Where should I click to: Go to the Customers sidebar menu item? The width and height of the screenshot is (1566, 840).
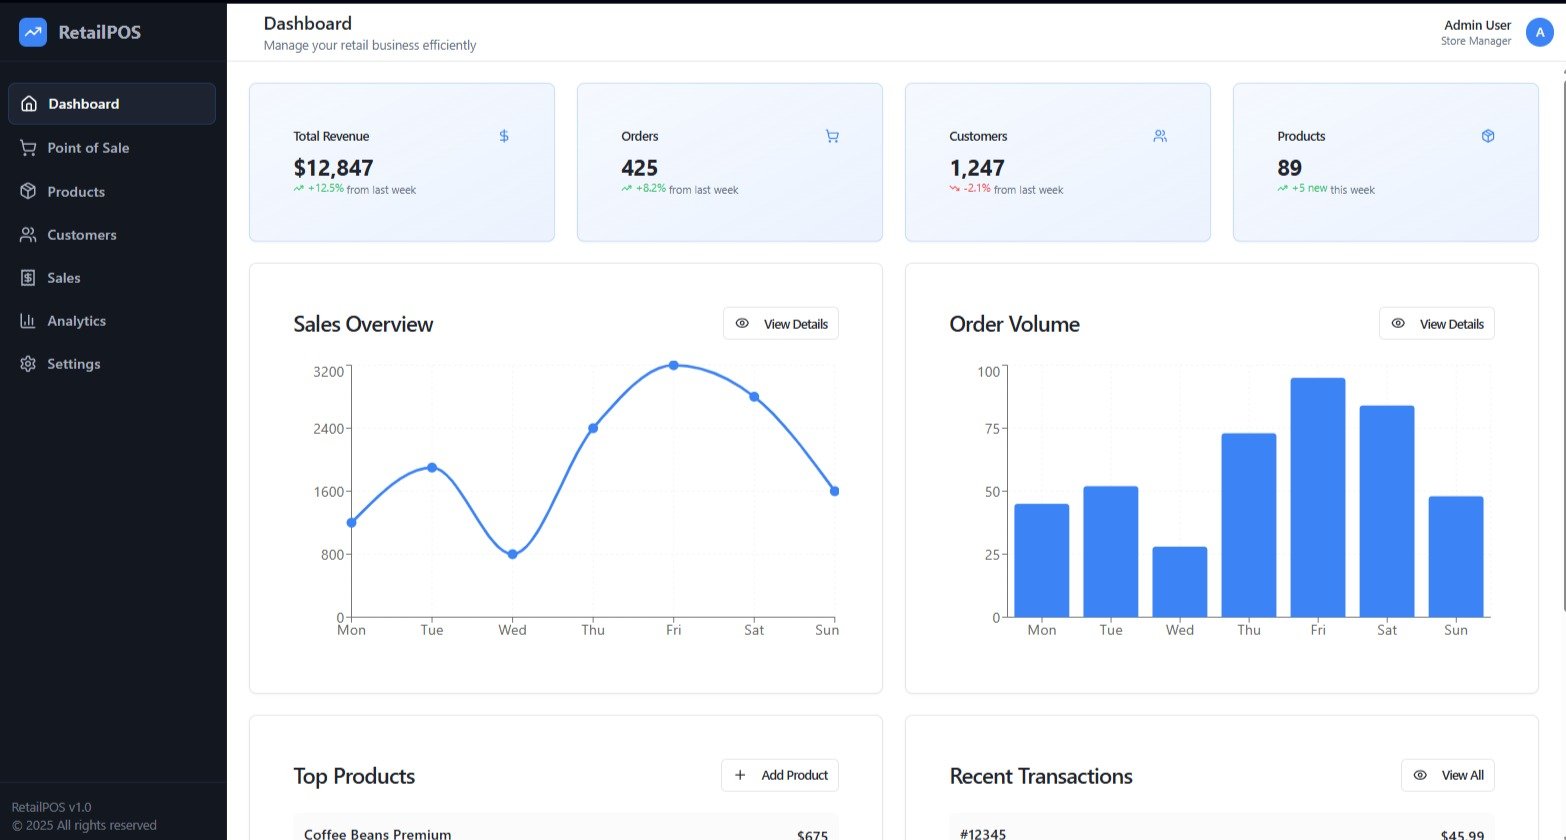tap(112, 235)
